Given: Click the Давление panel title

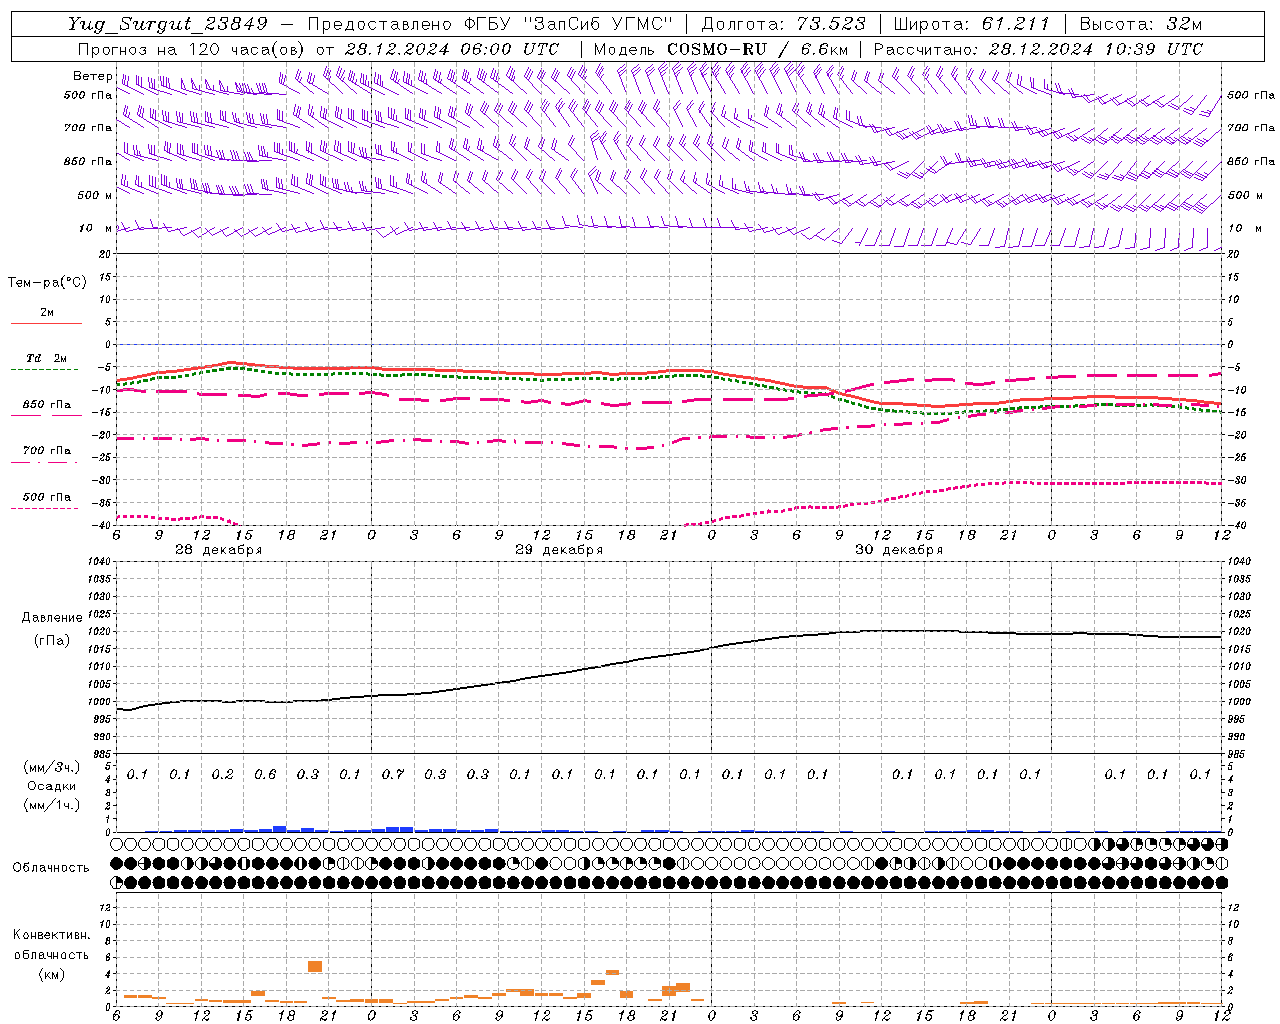Looking at the screenshot, I should click(x=51, y=618).
